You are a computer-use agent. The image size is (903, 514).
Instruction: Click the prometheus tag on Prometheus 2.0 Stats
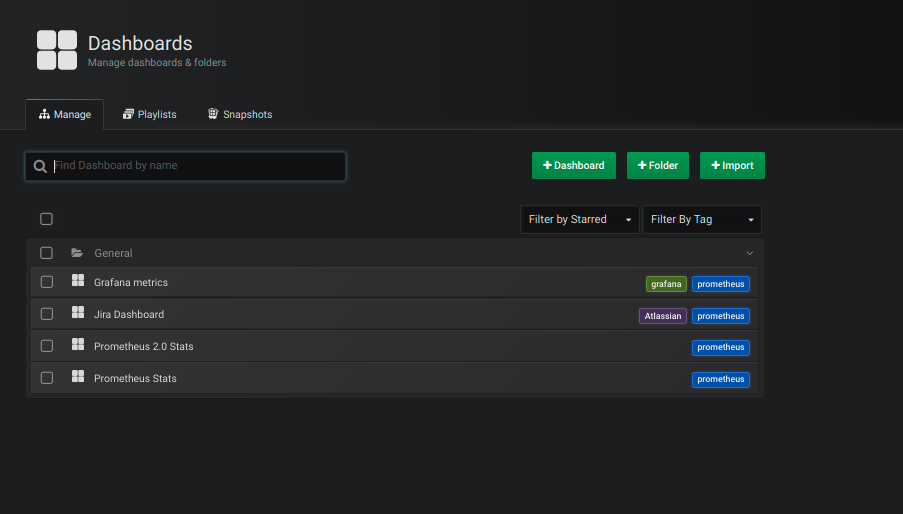point(720,347)
